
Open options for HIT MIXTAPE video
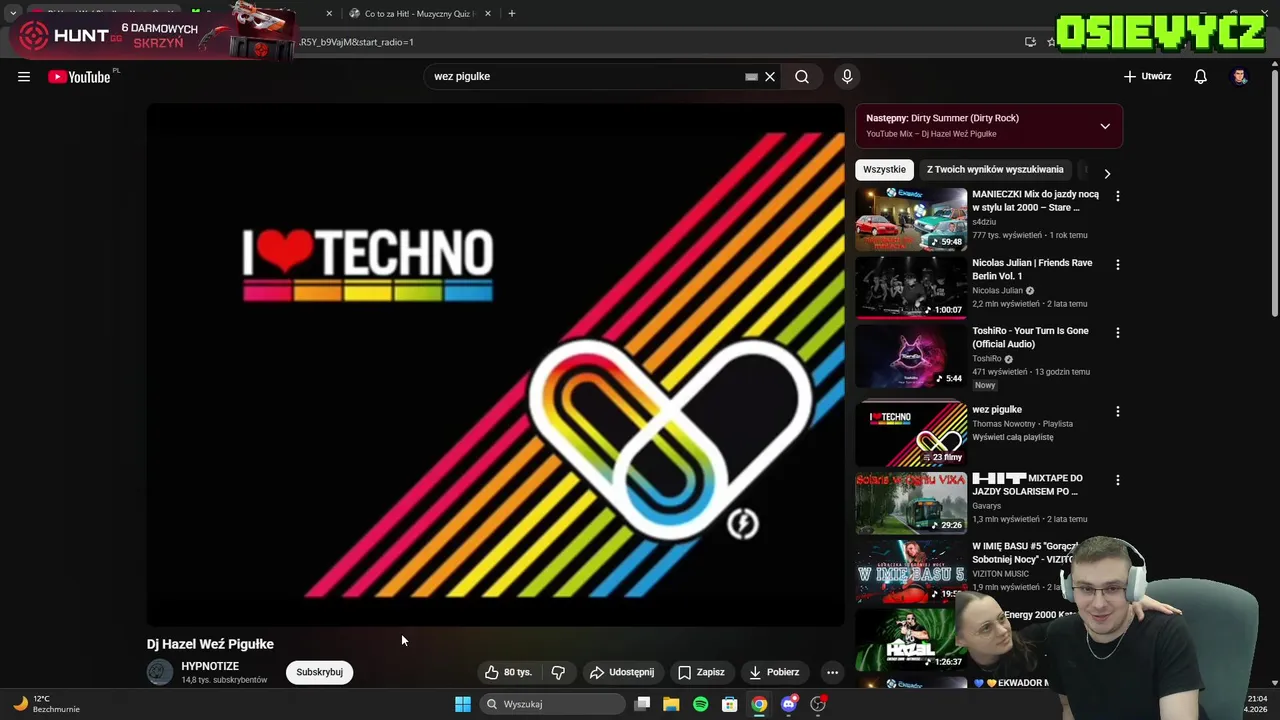click(1117, 480)
